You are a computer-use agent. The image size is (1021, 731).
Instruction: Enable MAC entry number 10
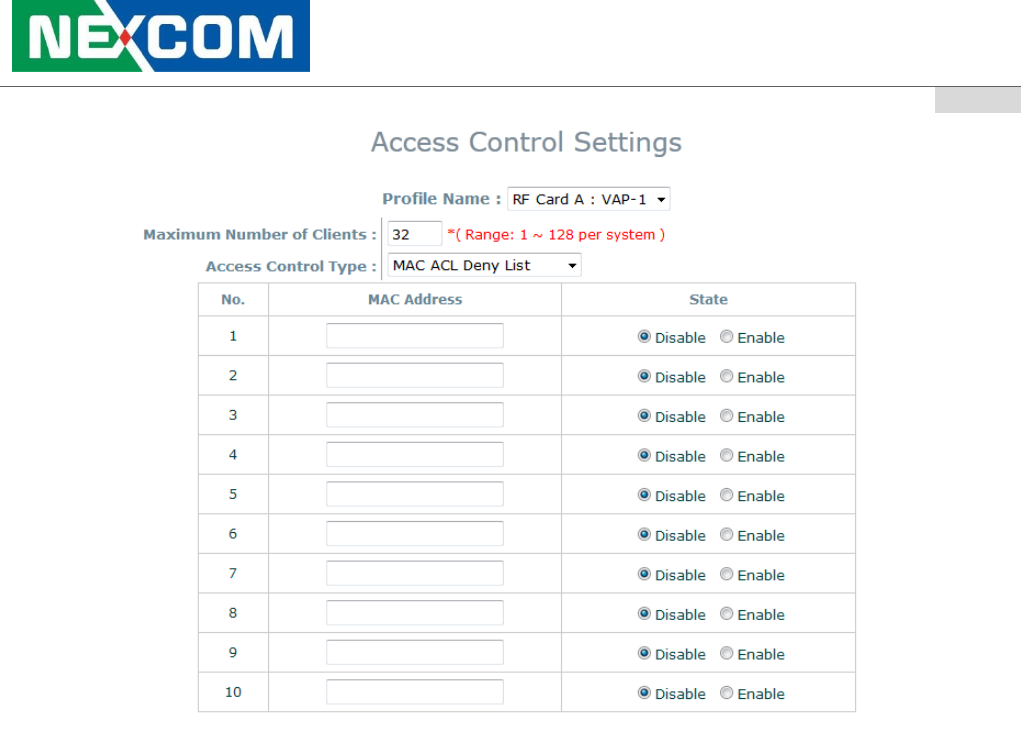coord(727,693)
